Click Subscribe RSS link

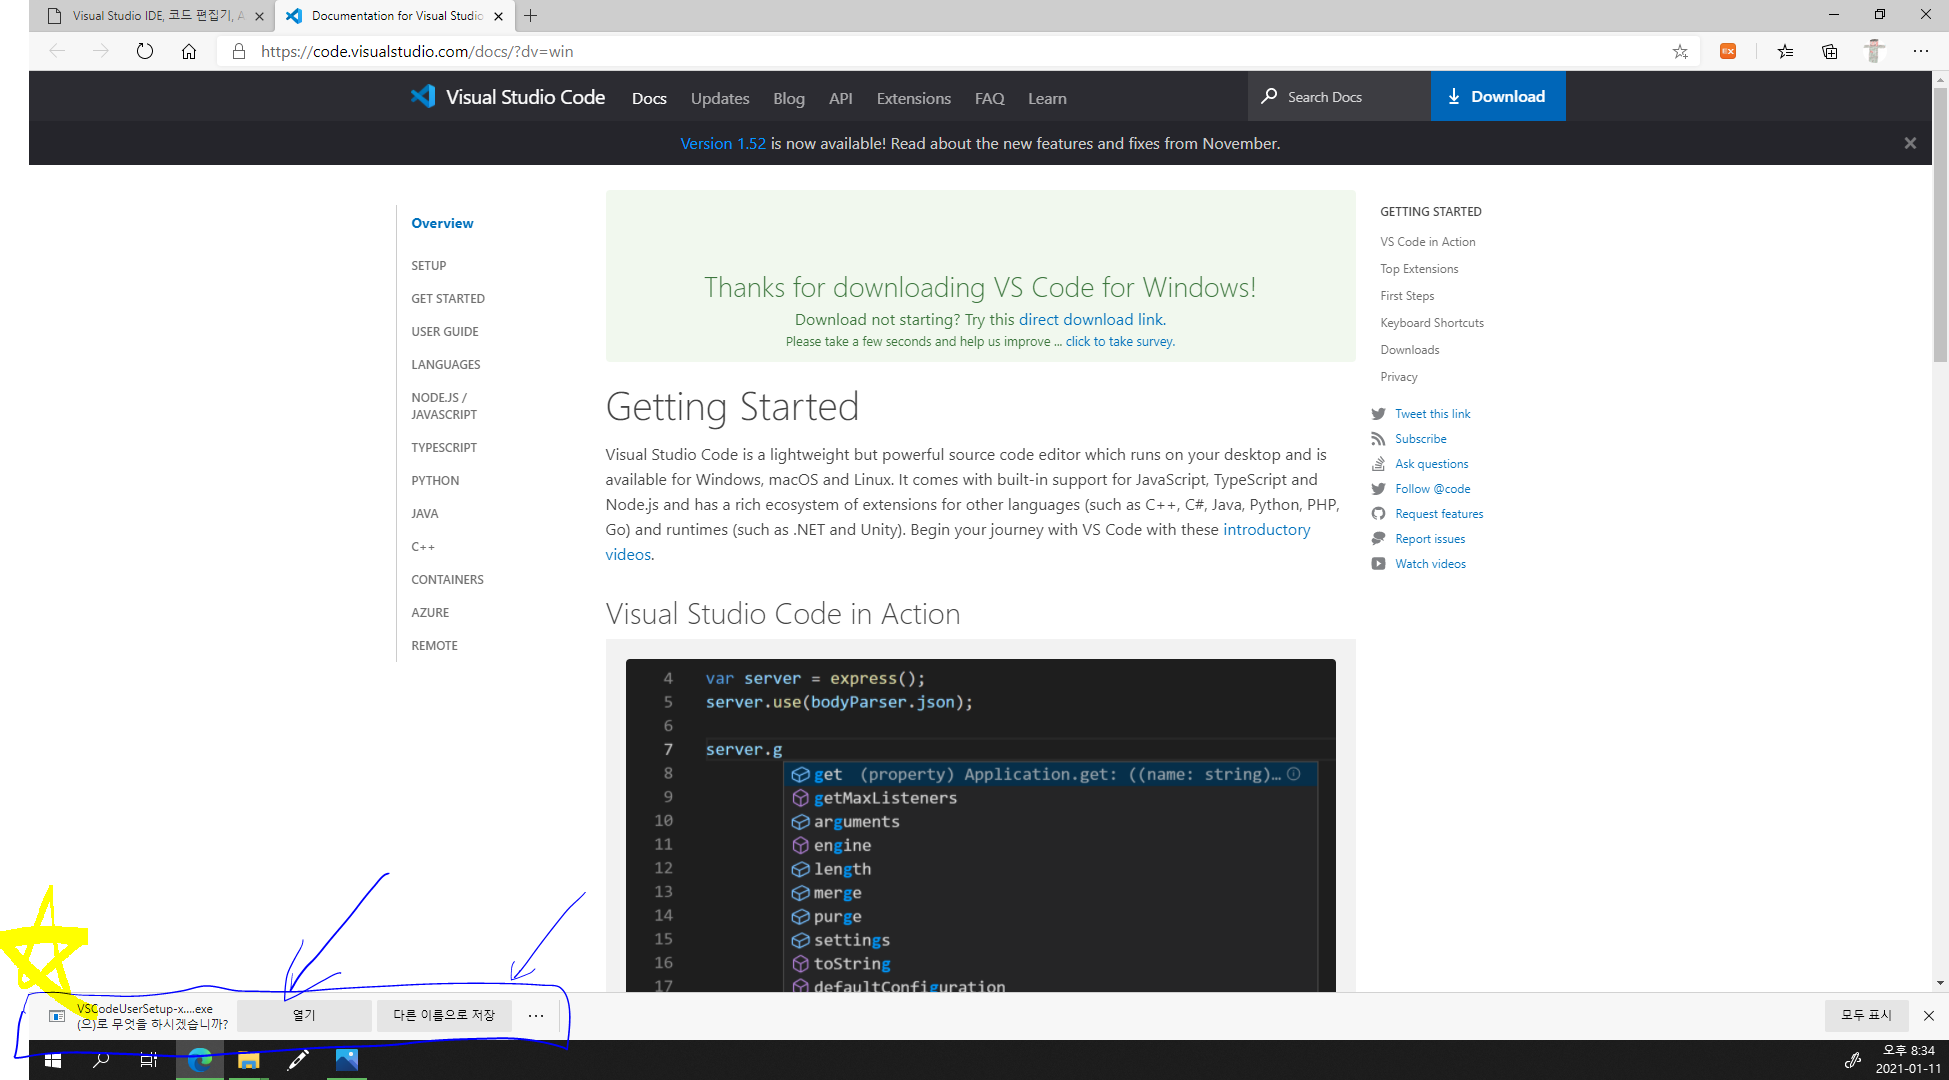[1421, 438]
